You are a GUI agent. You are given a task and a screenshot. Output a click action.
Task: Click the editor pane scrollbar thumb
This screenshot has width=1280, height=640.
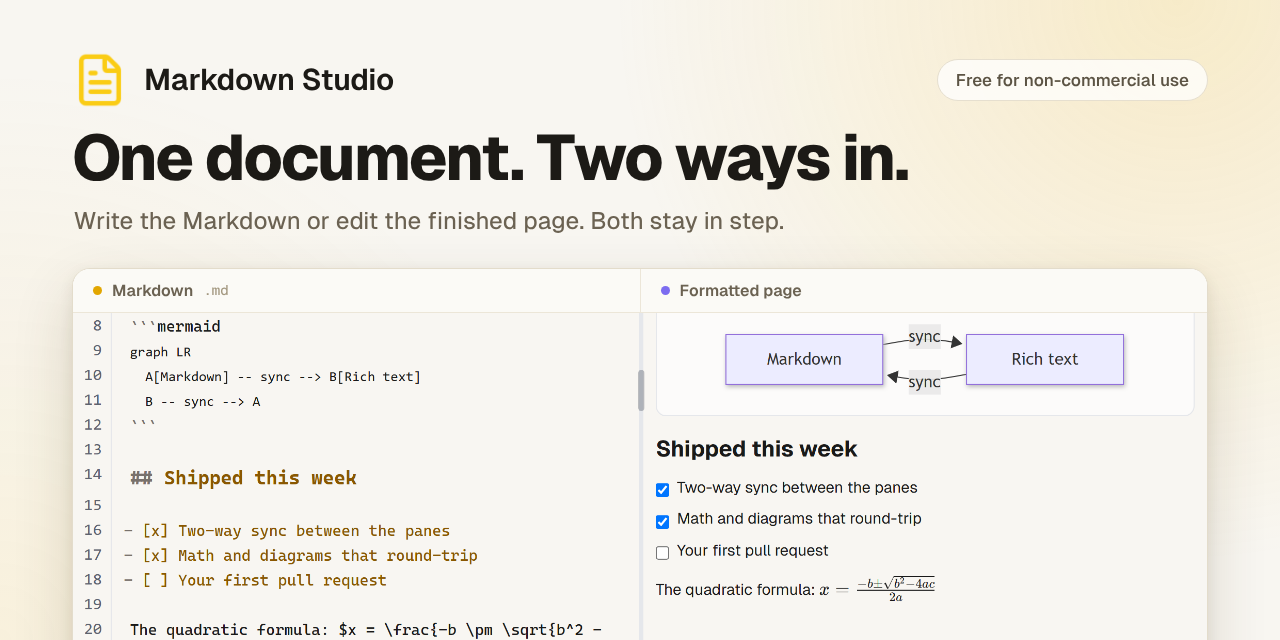click(641, 390)
